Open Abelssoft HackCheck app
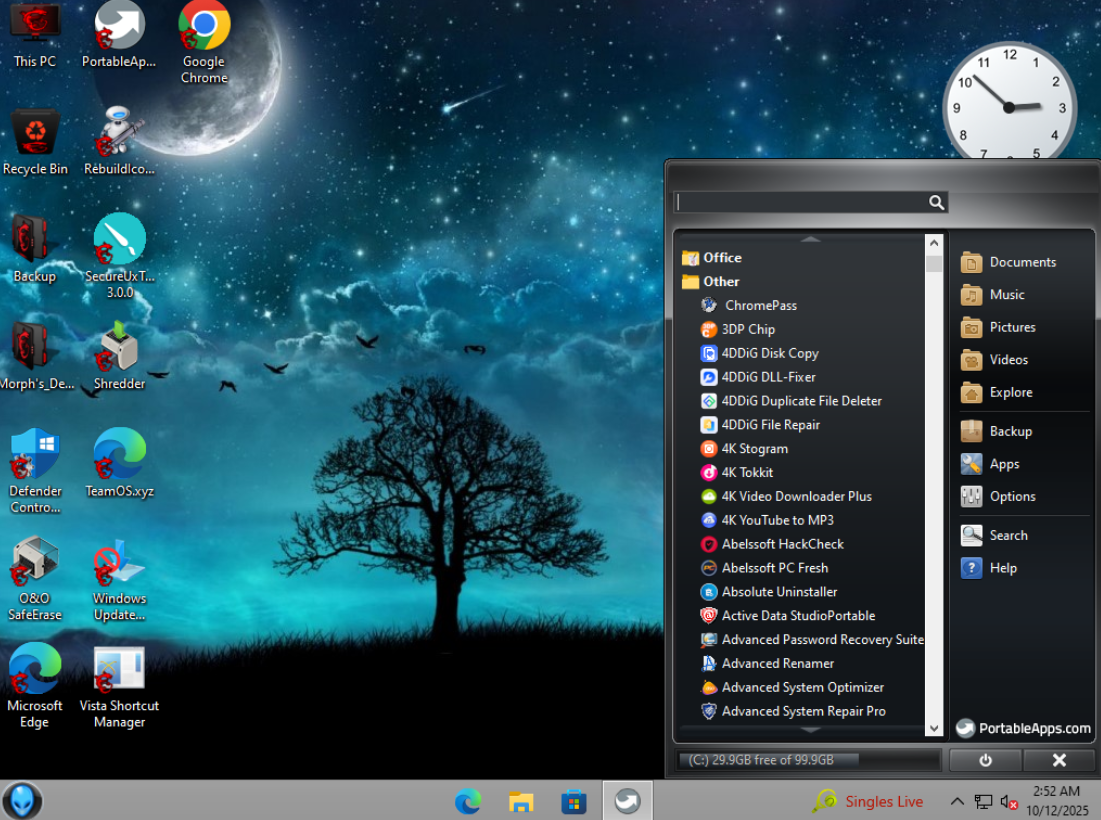Viewport: 1101px width, 820px height. coord(782,544)
